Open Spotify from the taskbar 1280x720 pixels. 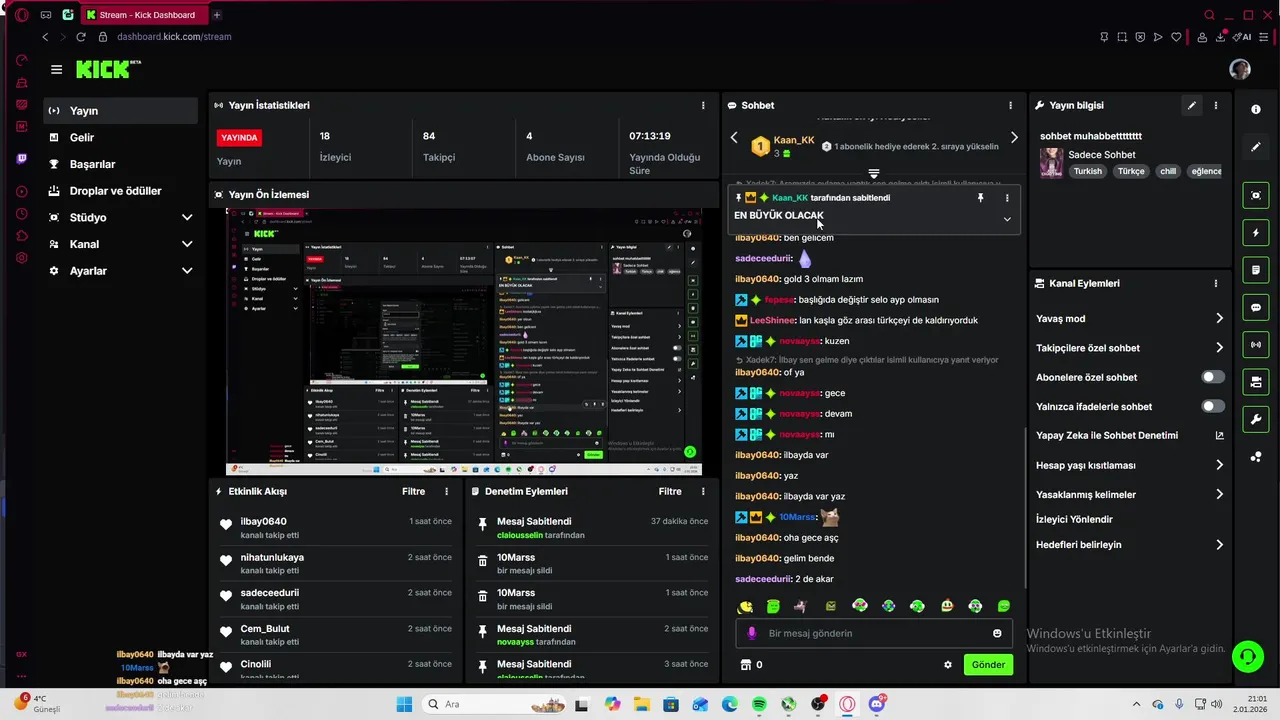tap(759, 704)
